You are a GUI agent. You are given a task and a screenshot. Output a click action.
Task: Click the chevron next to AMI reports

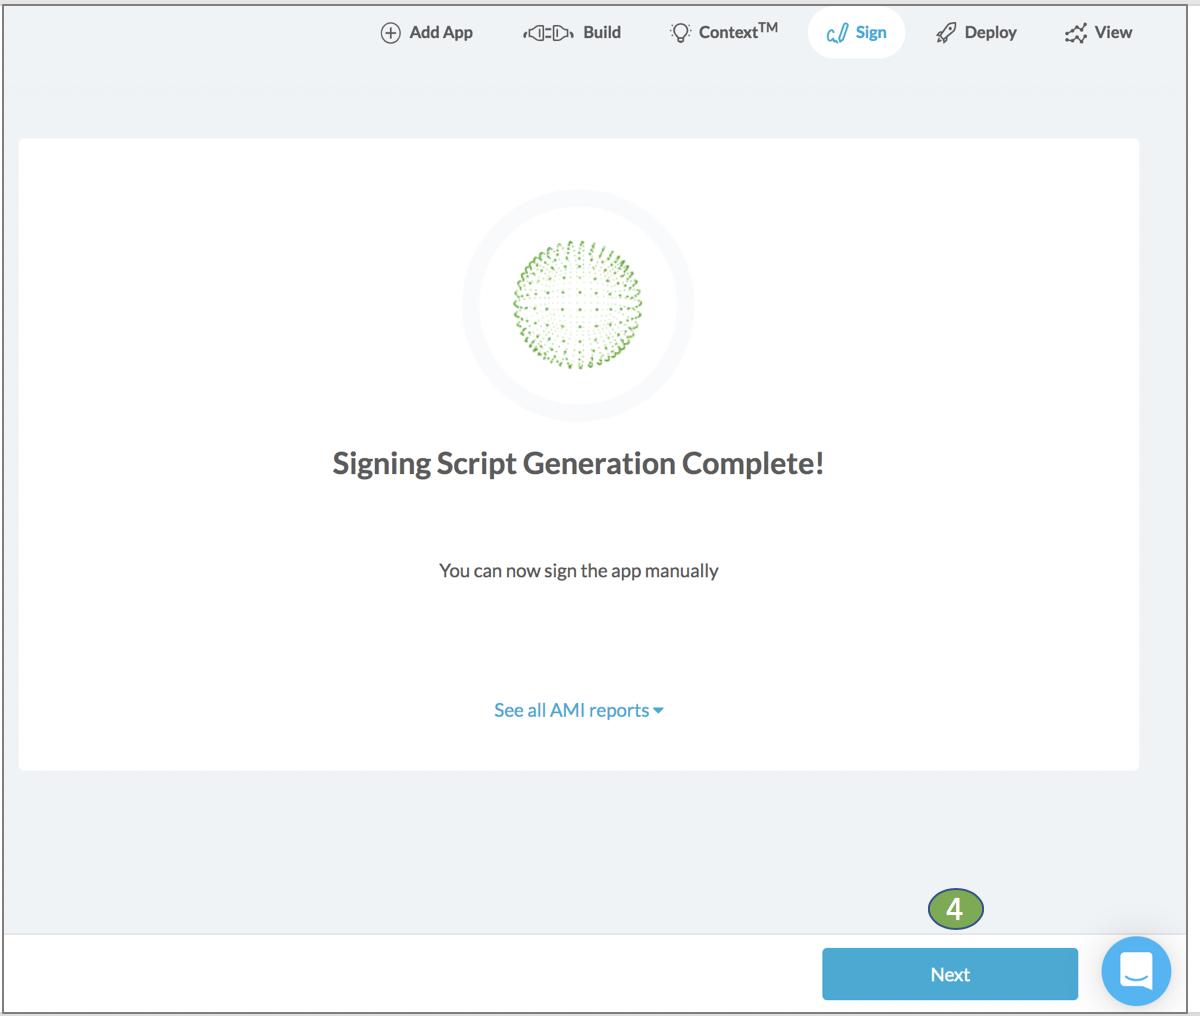point(659,711)
